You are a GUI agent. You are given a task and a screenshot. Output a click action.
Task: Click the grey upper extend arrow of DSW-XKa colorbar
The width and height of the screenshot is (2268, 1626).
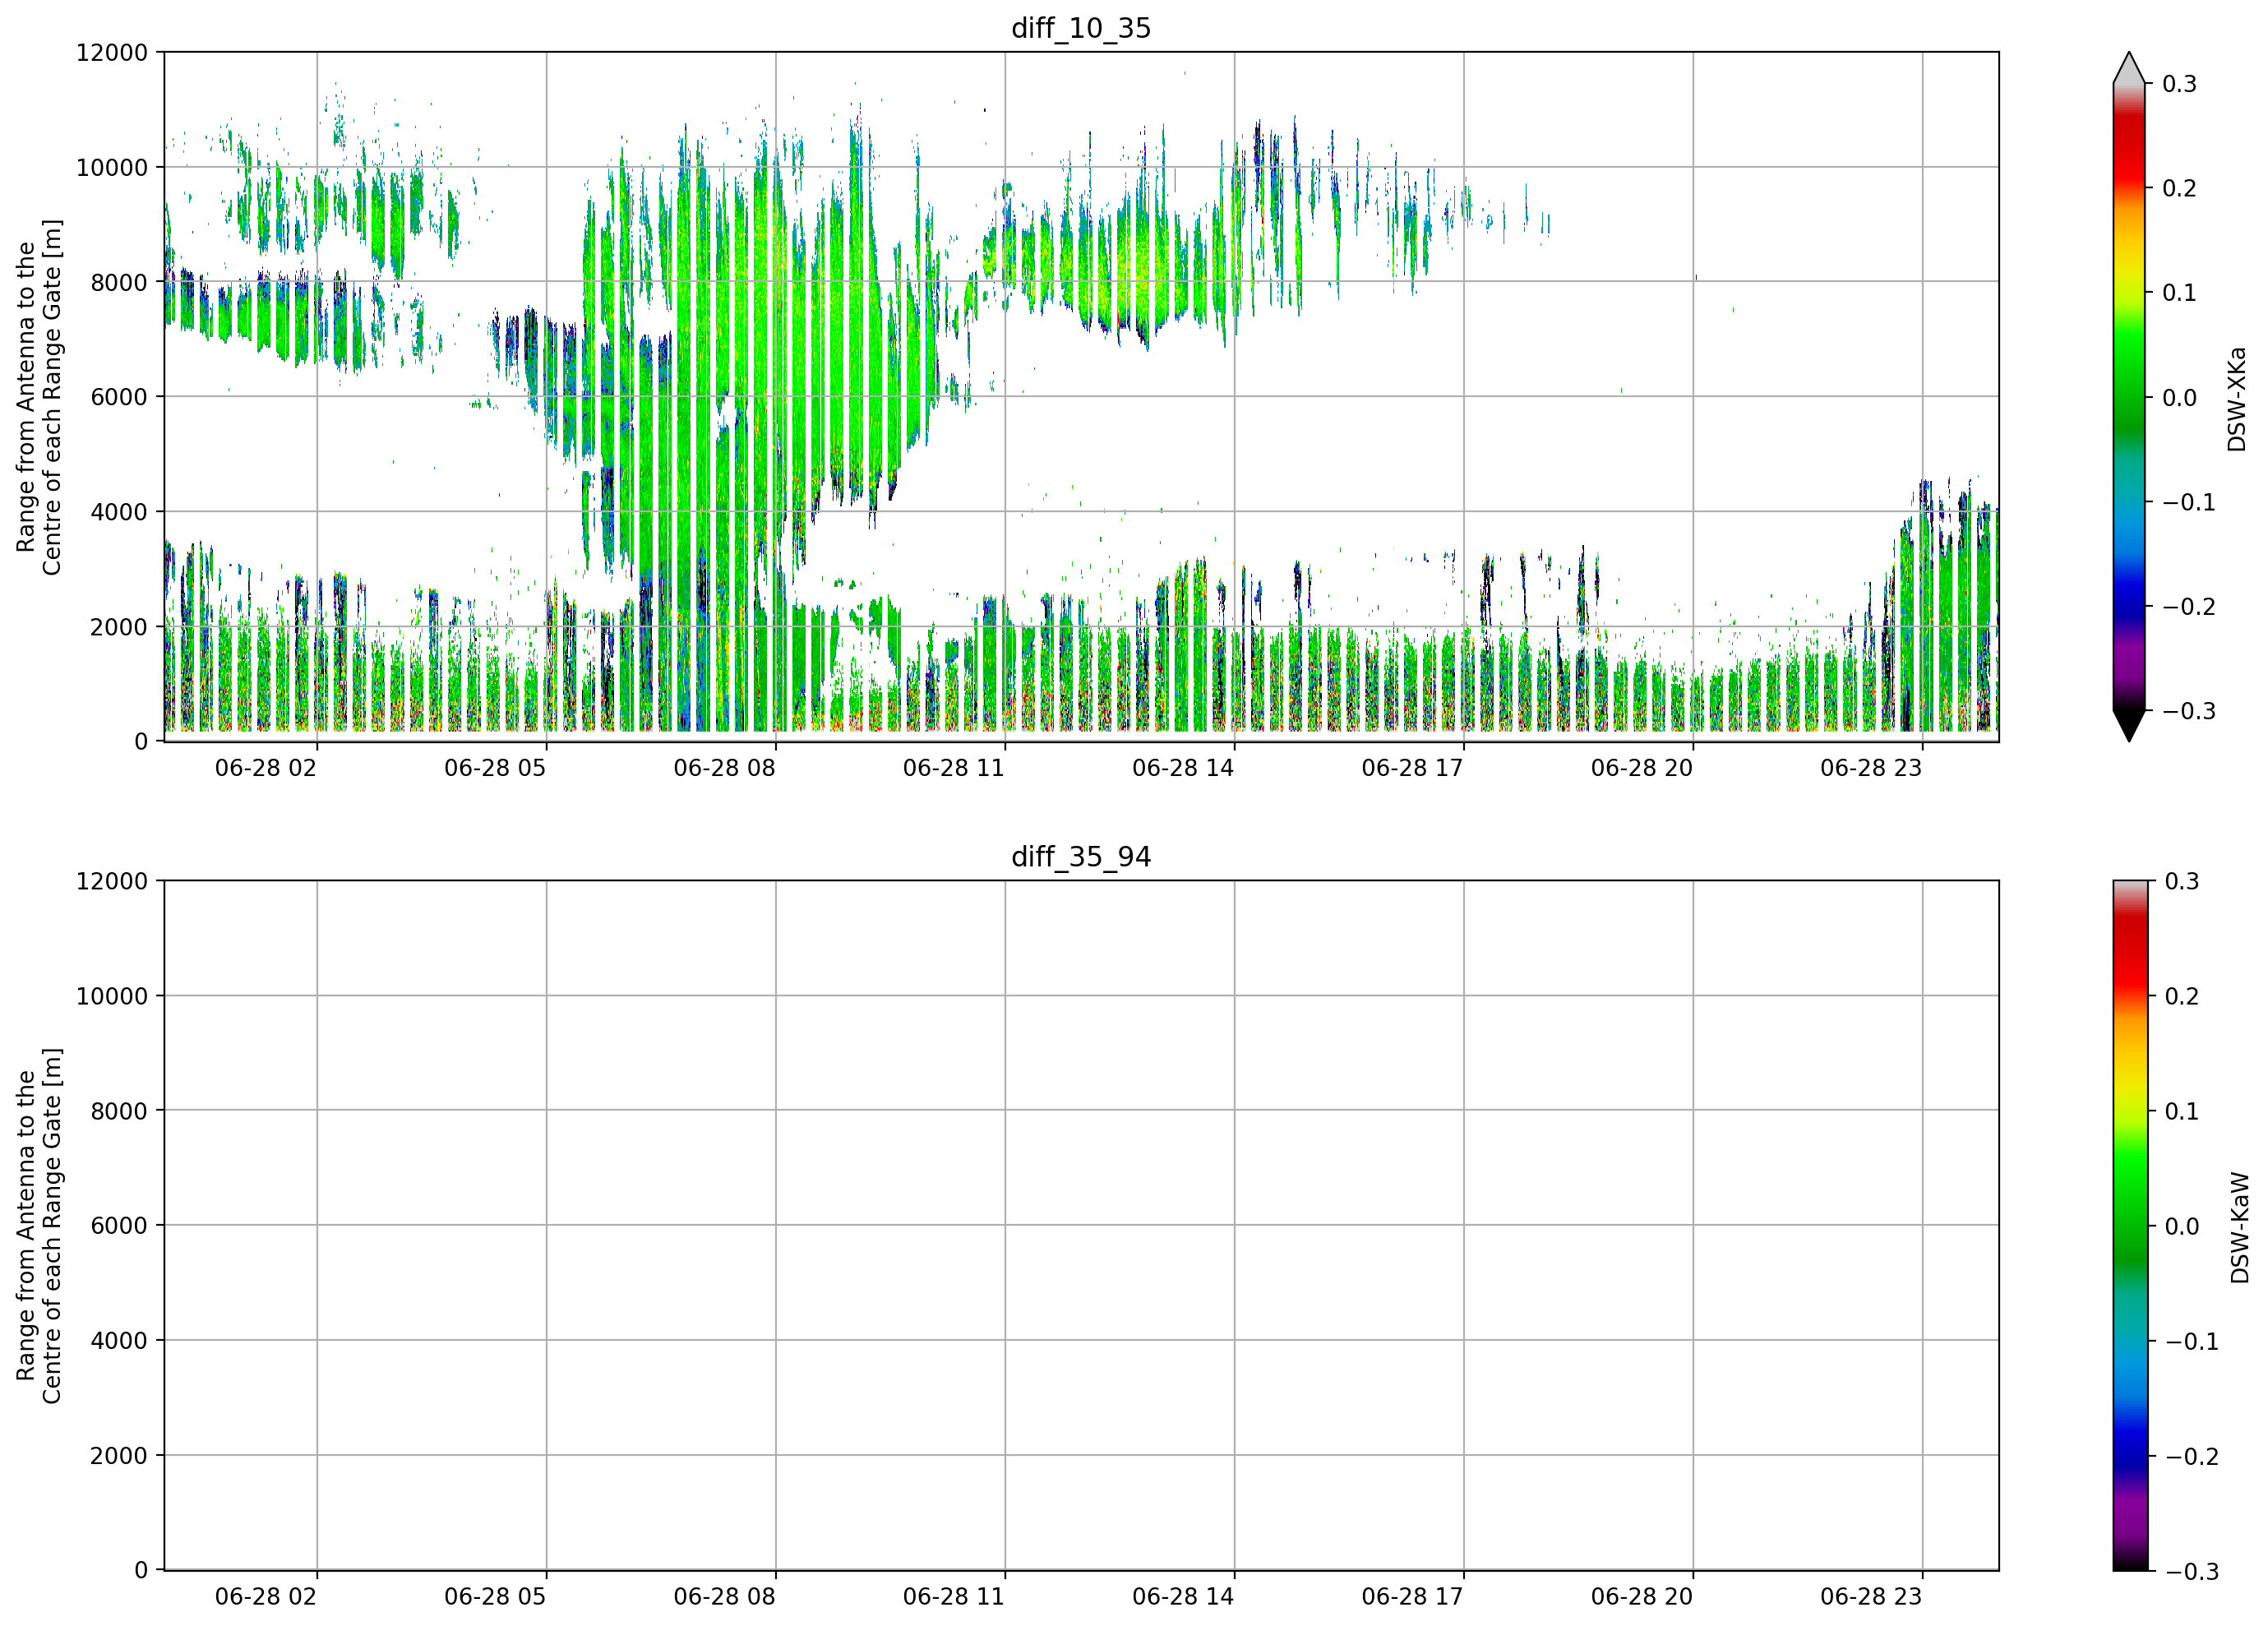click(2129, 68)
